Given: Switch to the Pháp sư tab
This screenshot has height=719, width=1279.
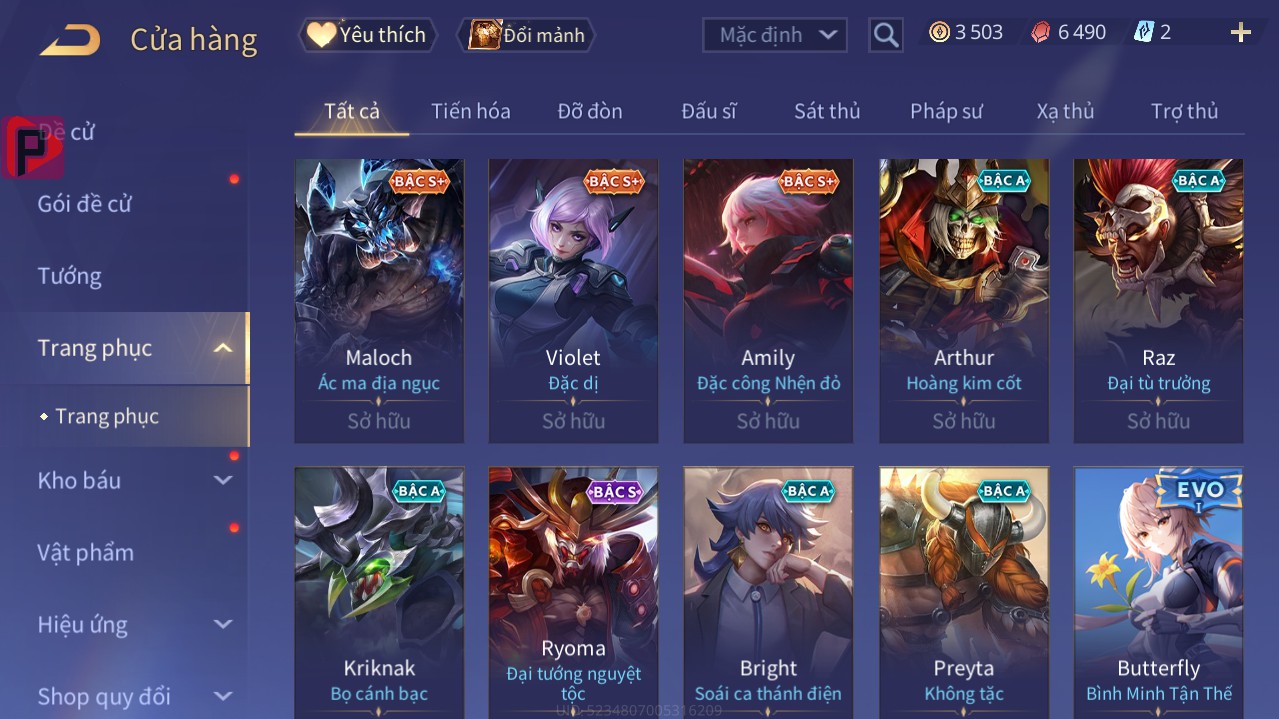Looking at the screenshot, I should (x=946, y=111).
